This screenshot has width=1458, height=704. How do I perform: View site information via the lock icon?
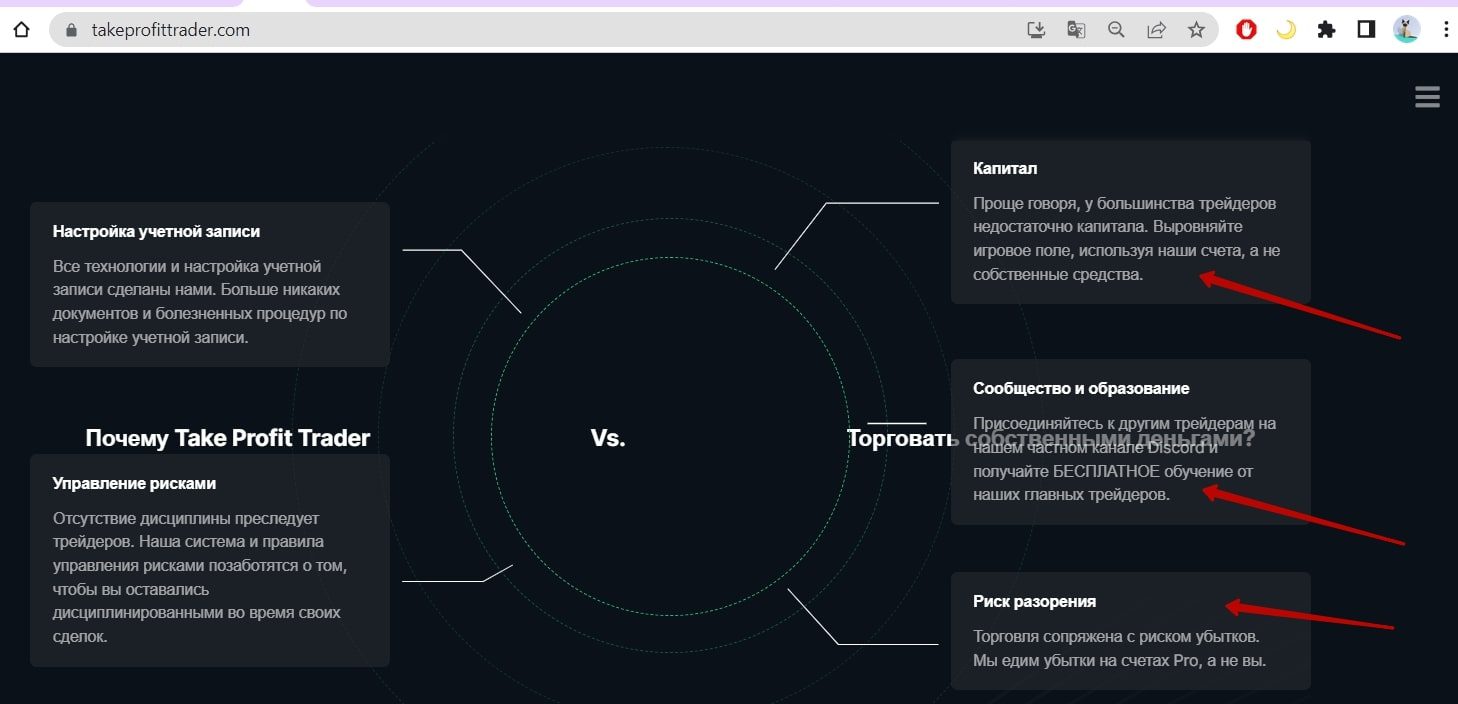(x=71, y=30)
